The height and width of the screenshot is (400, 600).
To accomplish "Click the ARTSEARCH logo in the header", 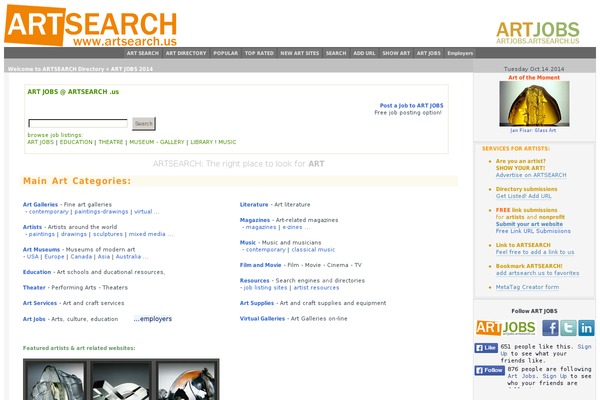I will [90, 25].
